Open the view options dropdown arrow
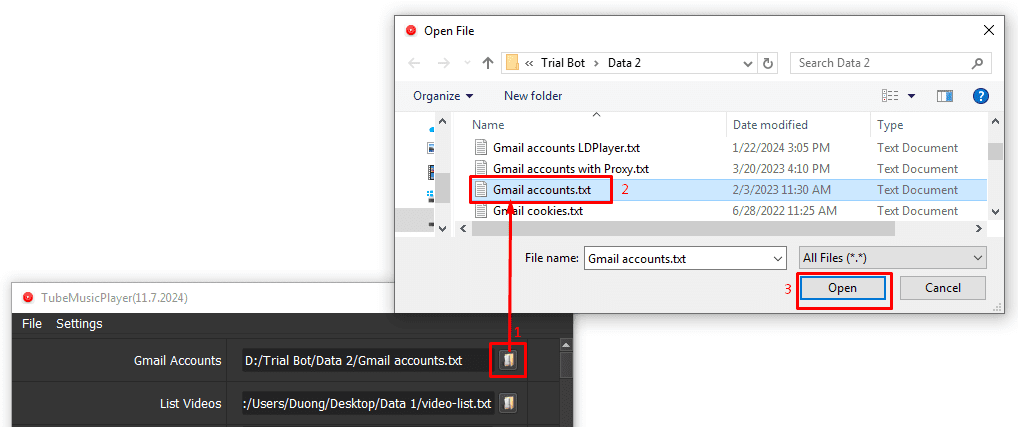The height and width of the screenshot is (427, 1018). 911,96
